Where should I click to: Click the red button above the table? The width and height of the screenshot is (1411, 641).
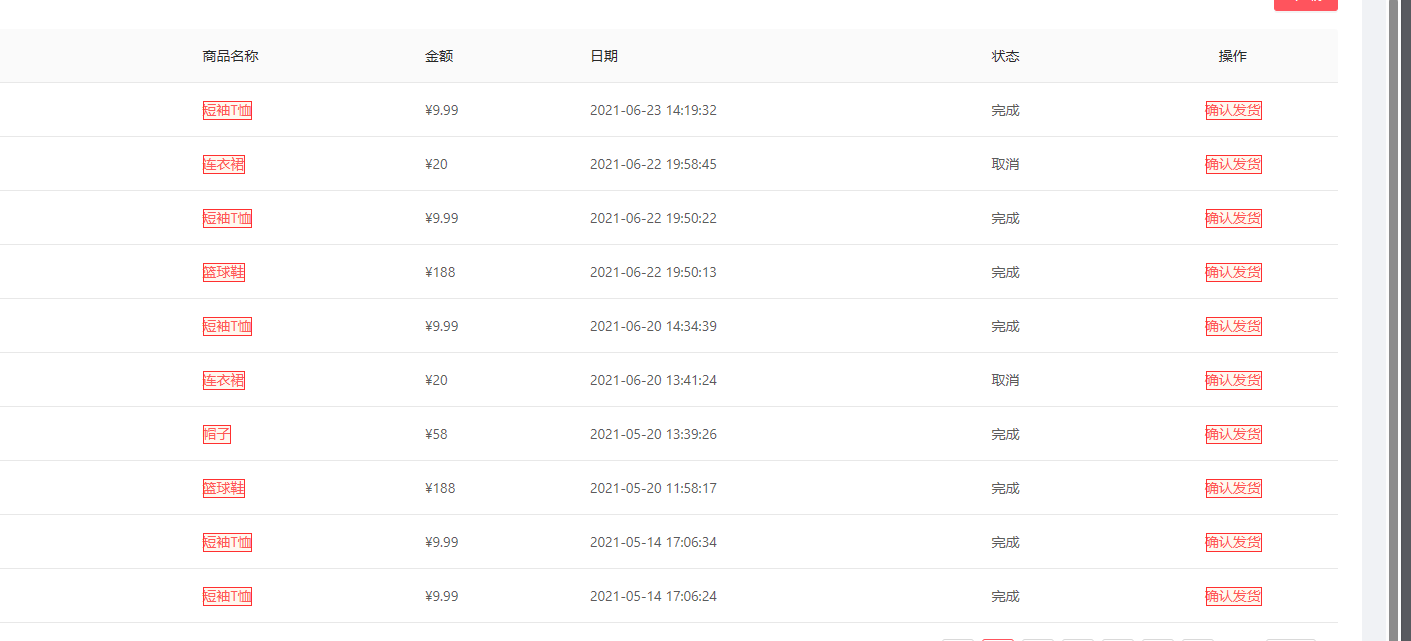click(1305, 4)
